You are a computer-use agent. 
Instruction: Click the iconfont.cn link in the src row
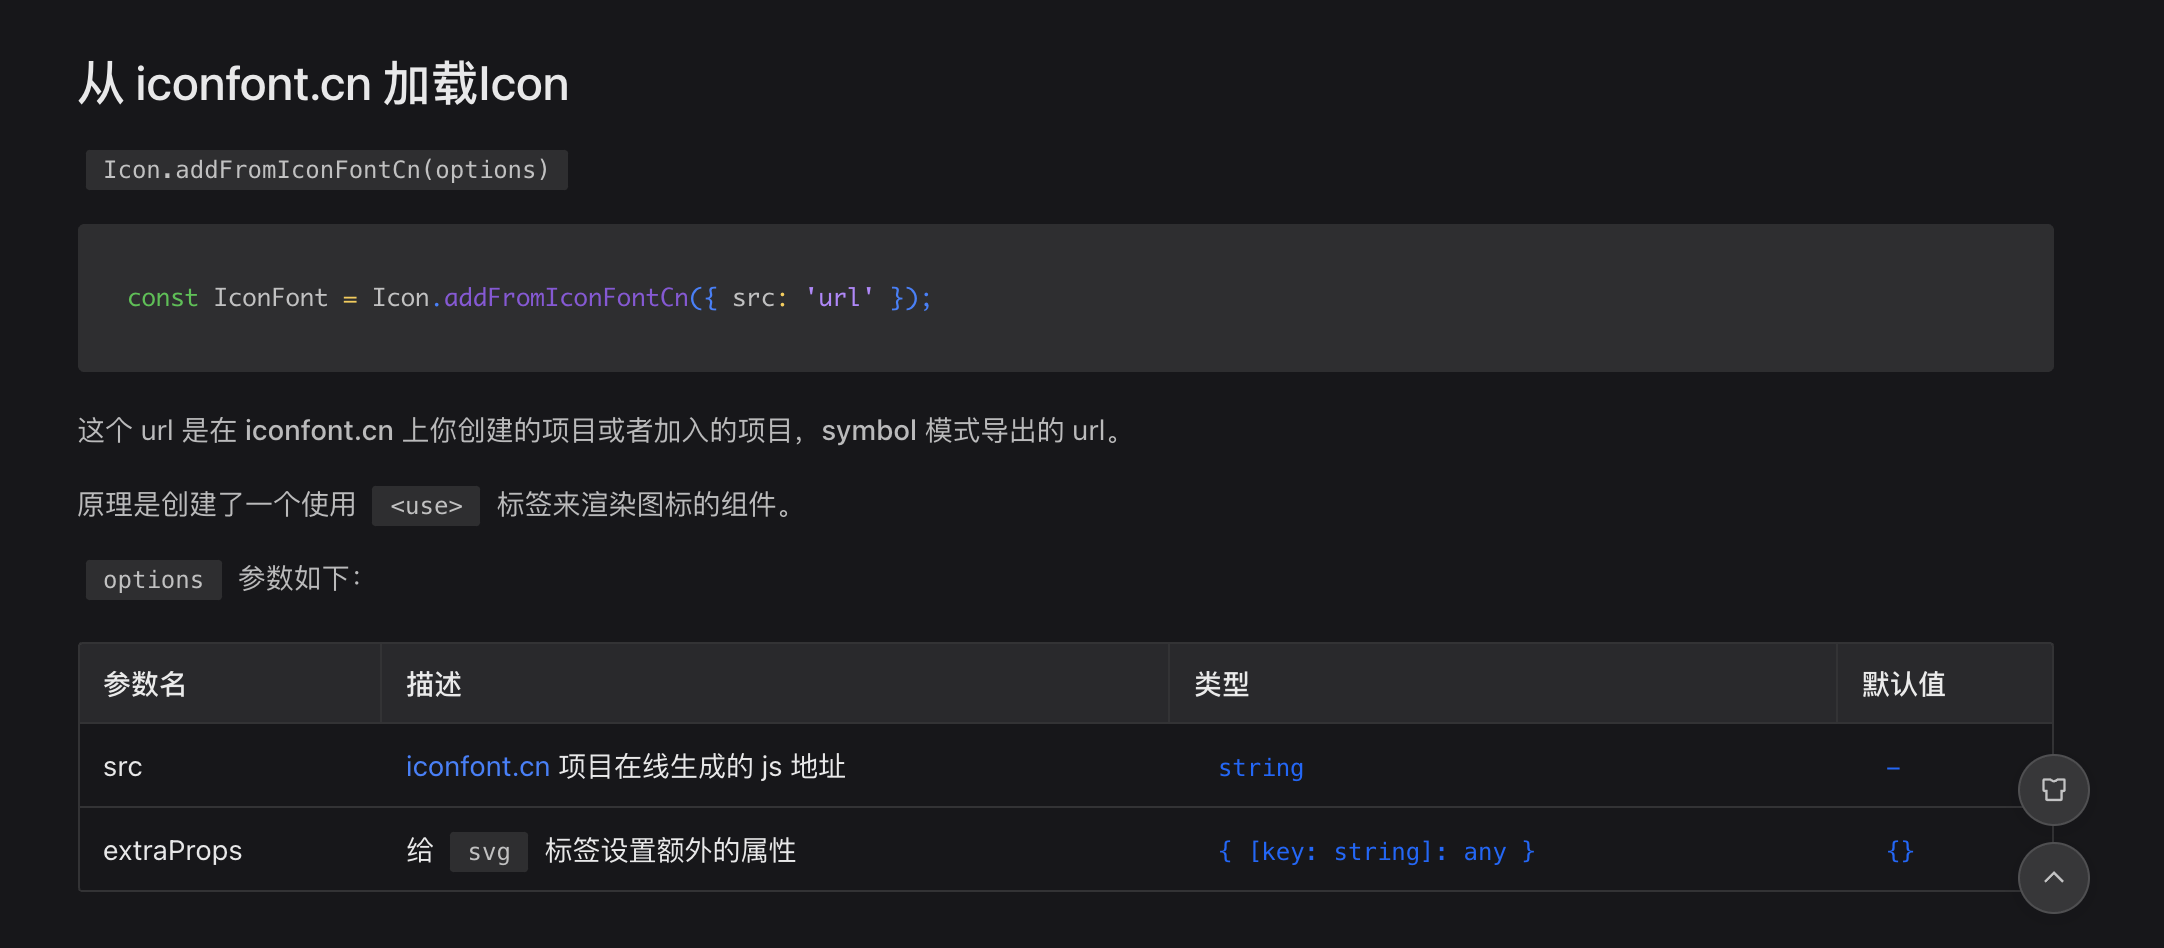coord(477,766)
